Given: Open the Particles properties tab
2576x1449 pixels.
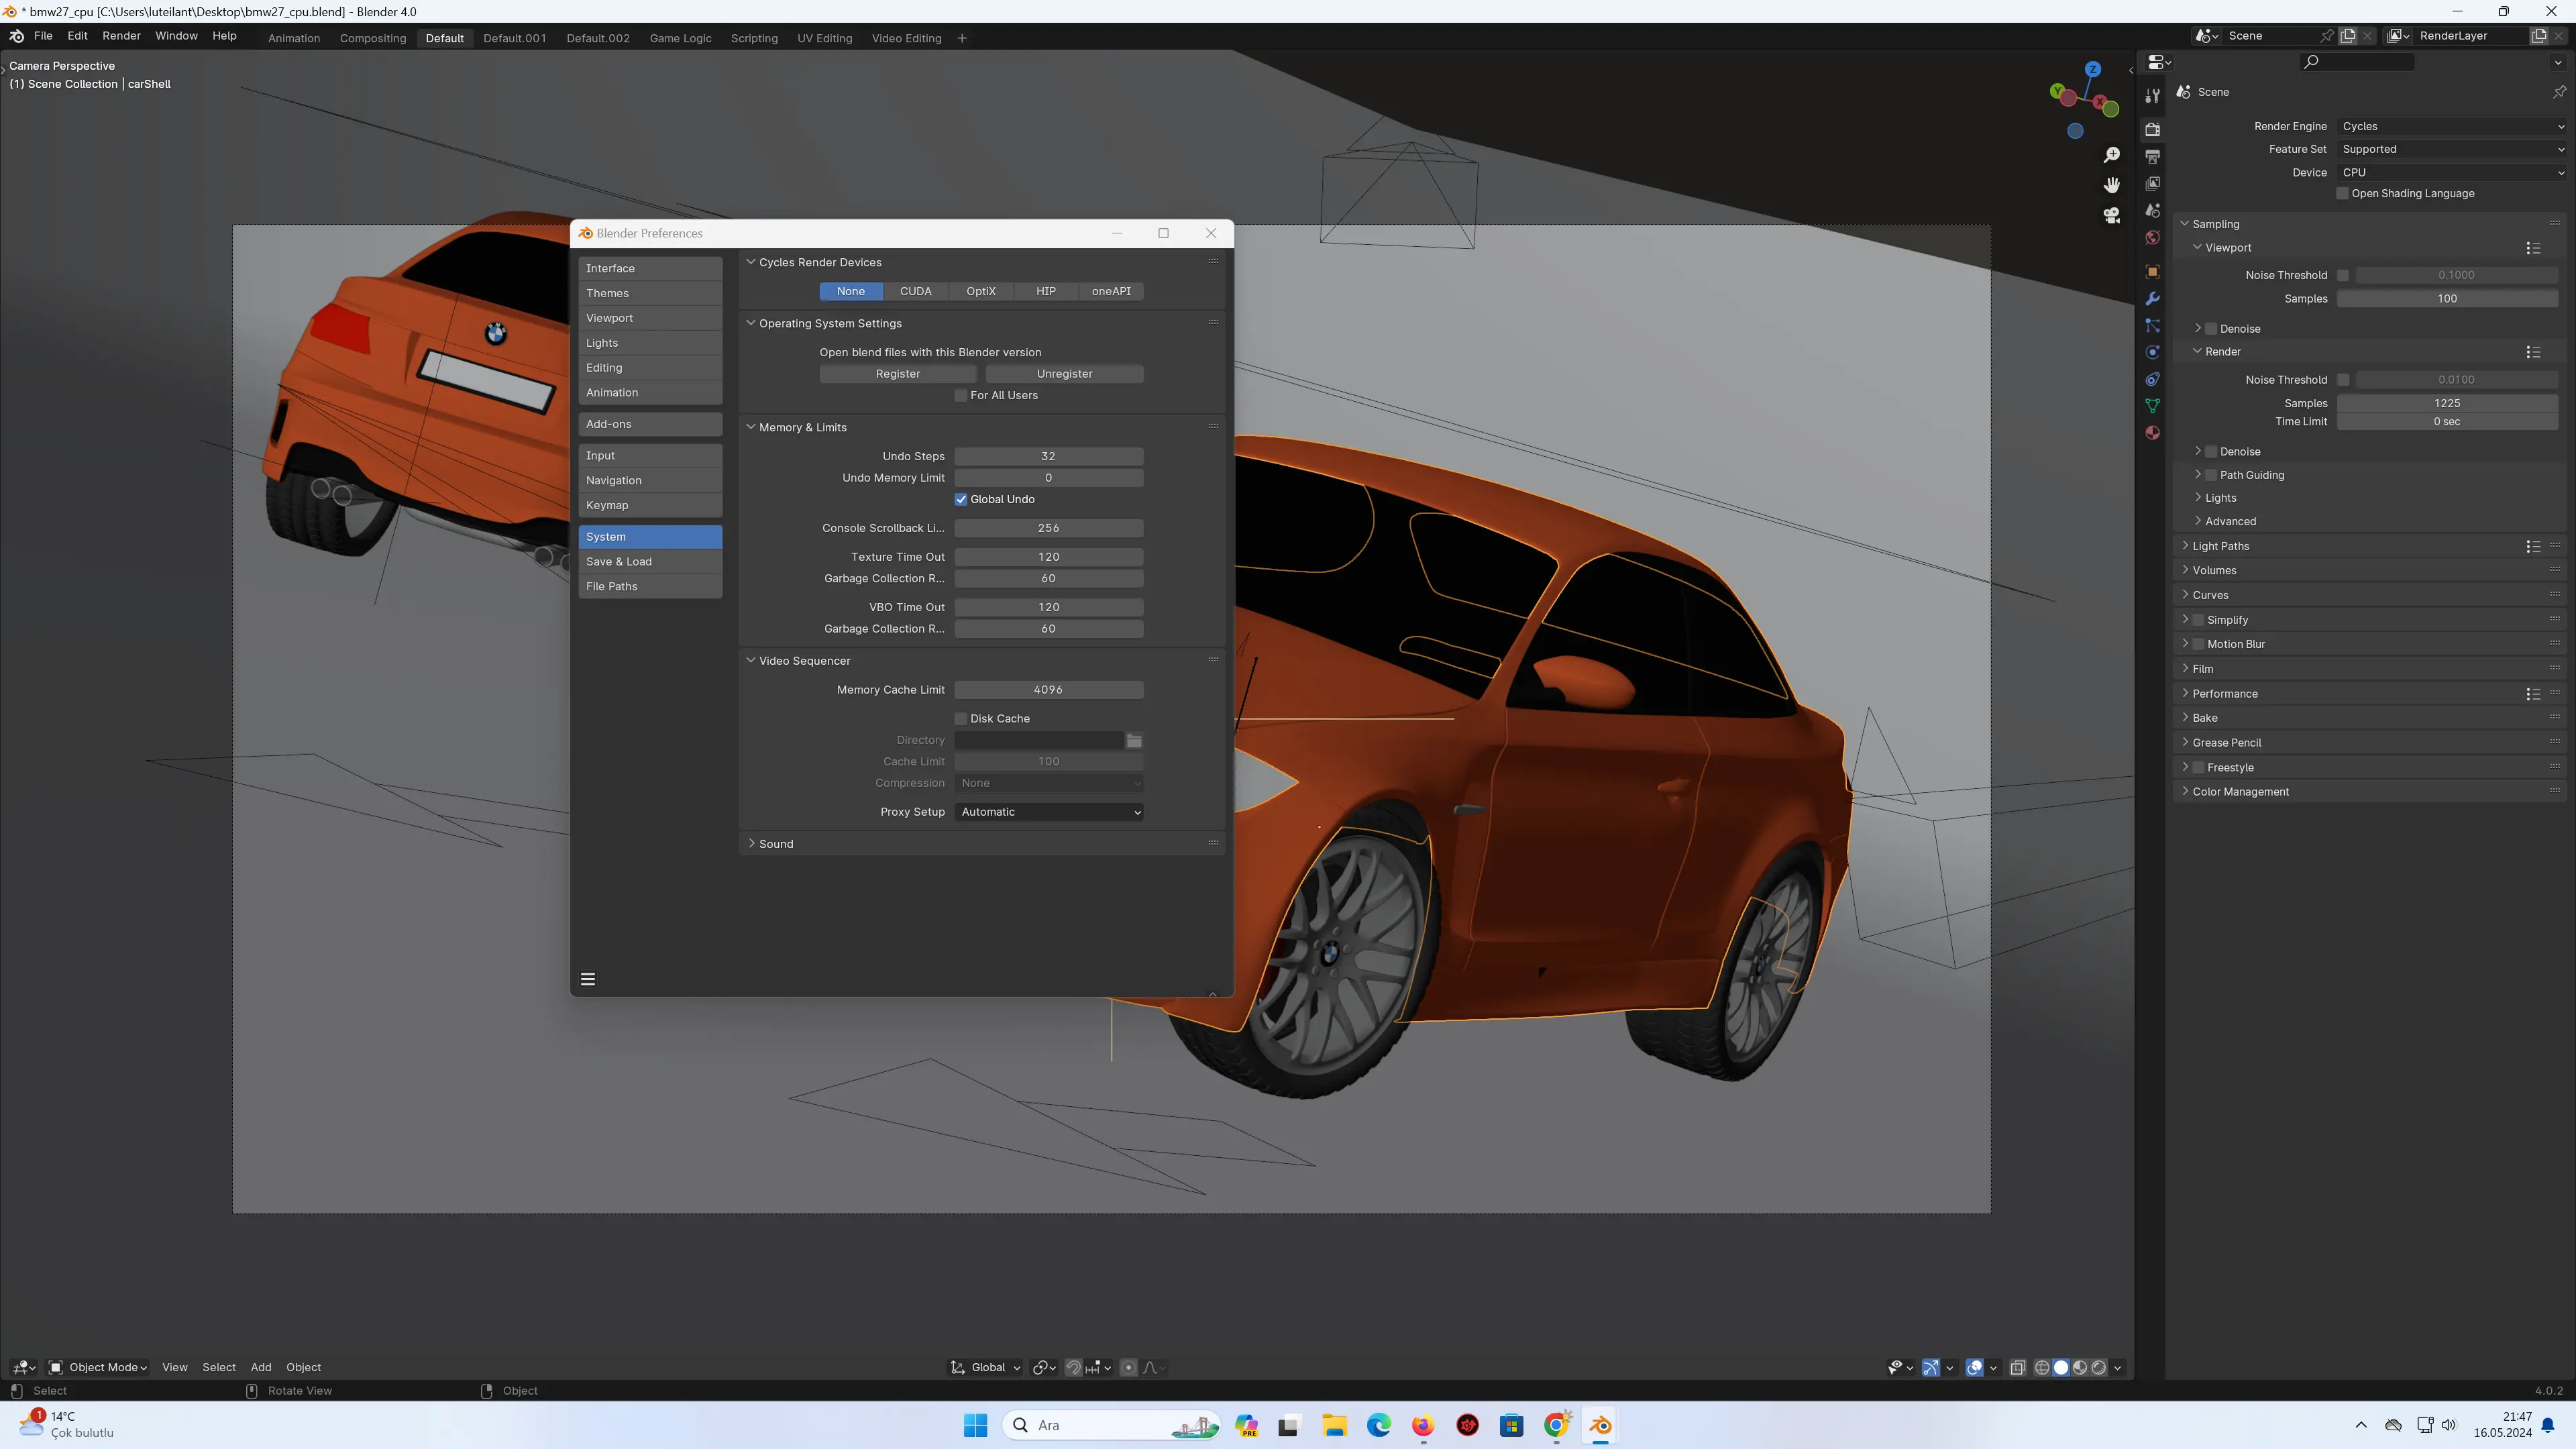Looking at the screenshot, I should pyautogui.click(x=2152, y=325).
